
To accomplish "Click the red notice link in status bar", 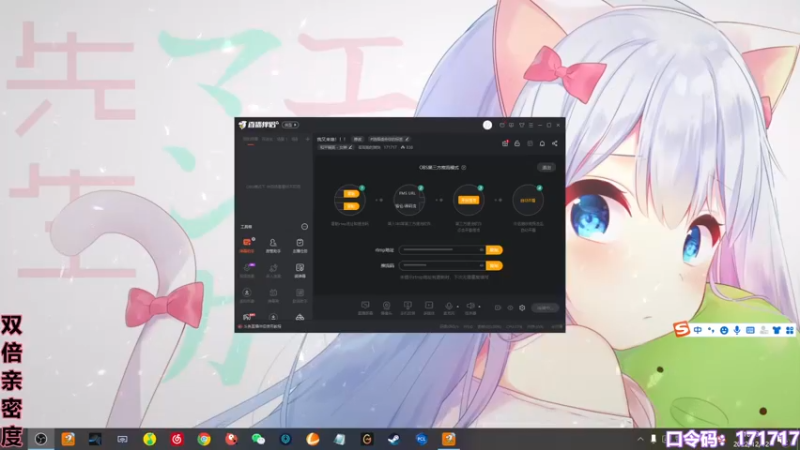I will pos(262,327).
